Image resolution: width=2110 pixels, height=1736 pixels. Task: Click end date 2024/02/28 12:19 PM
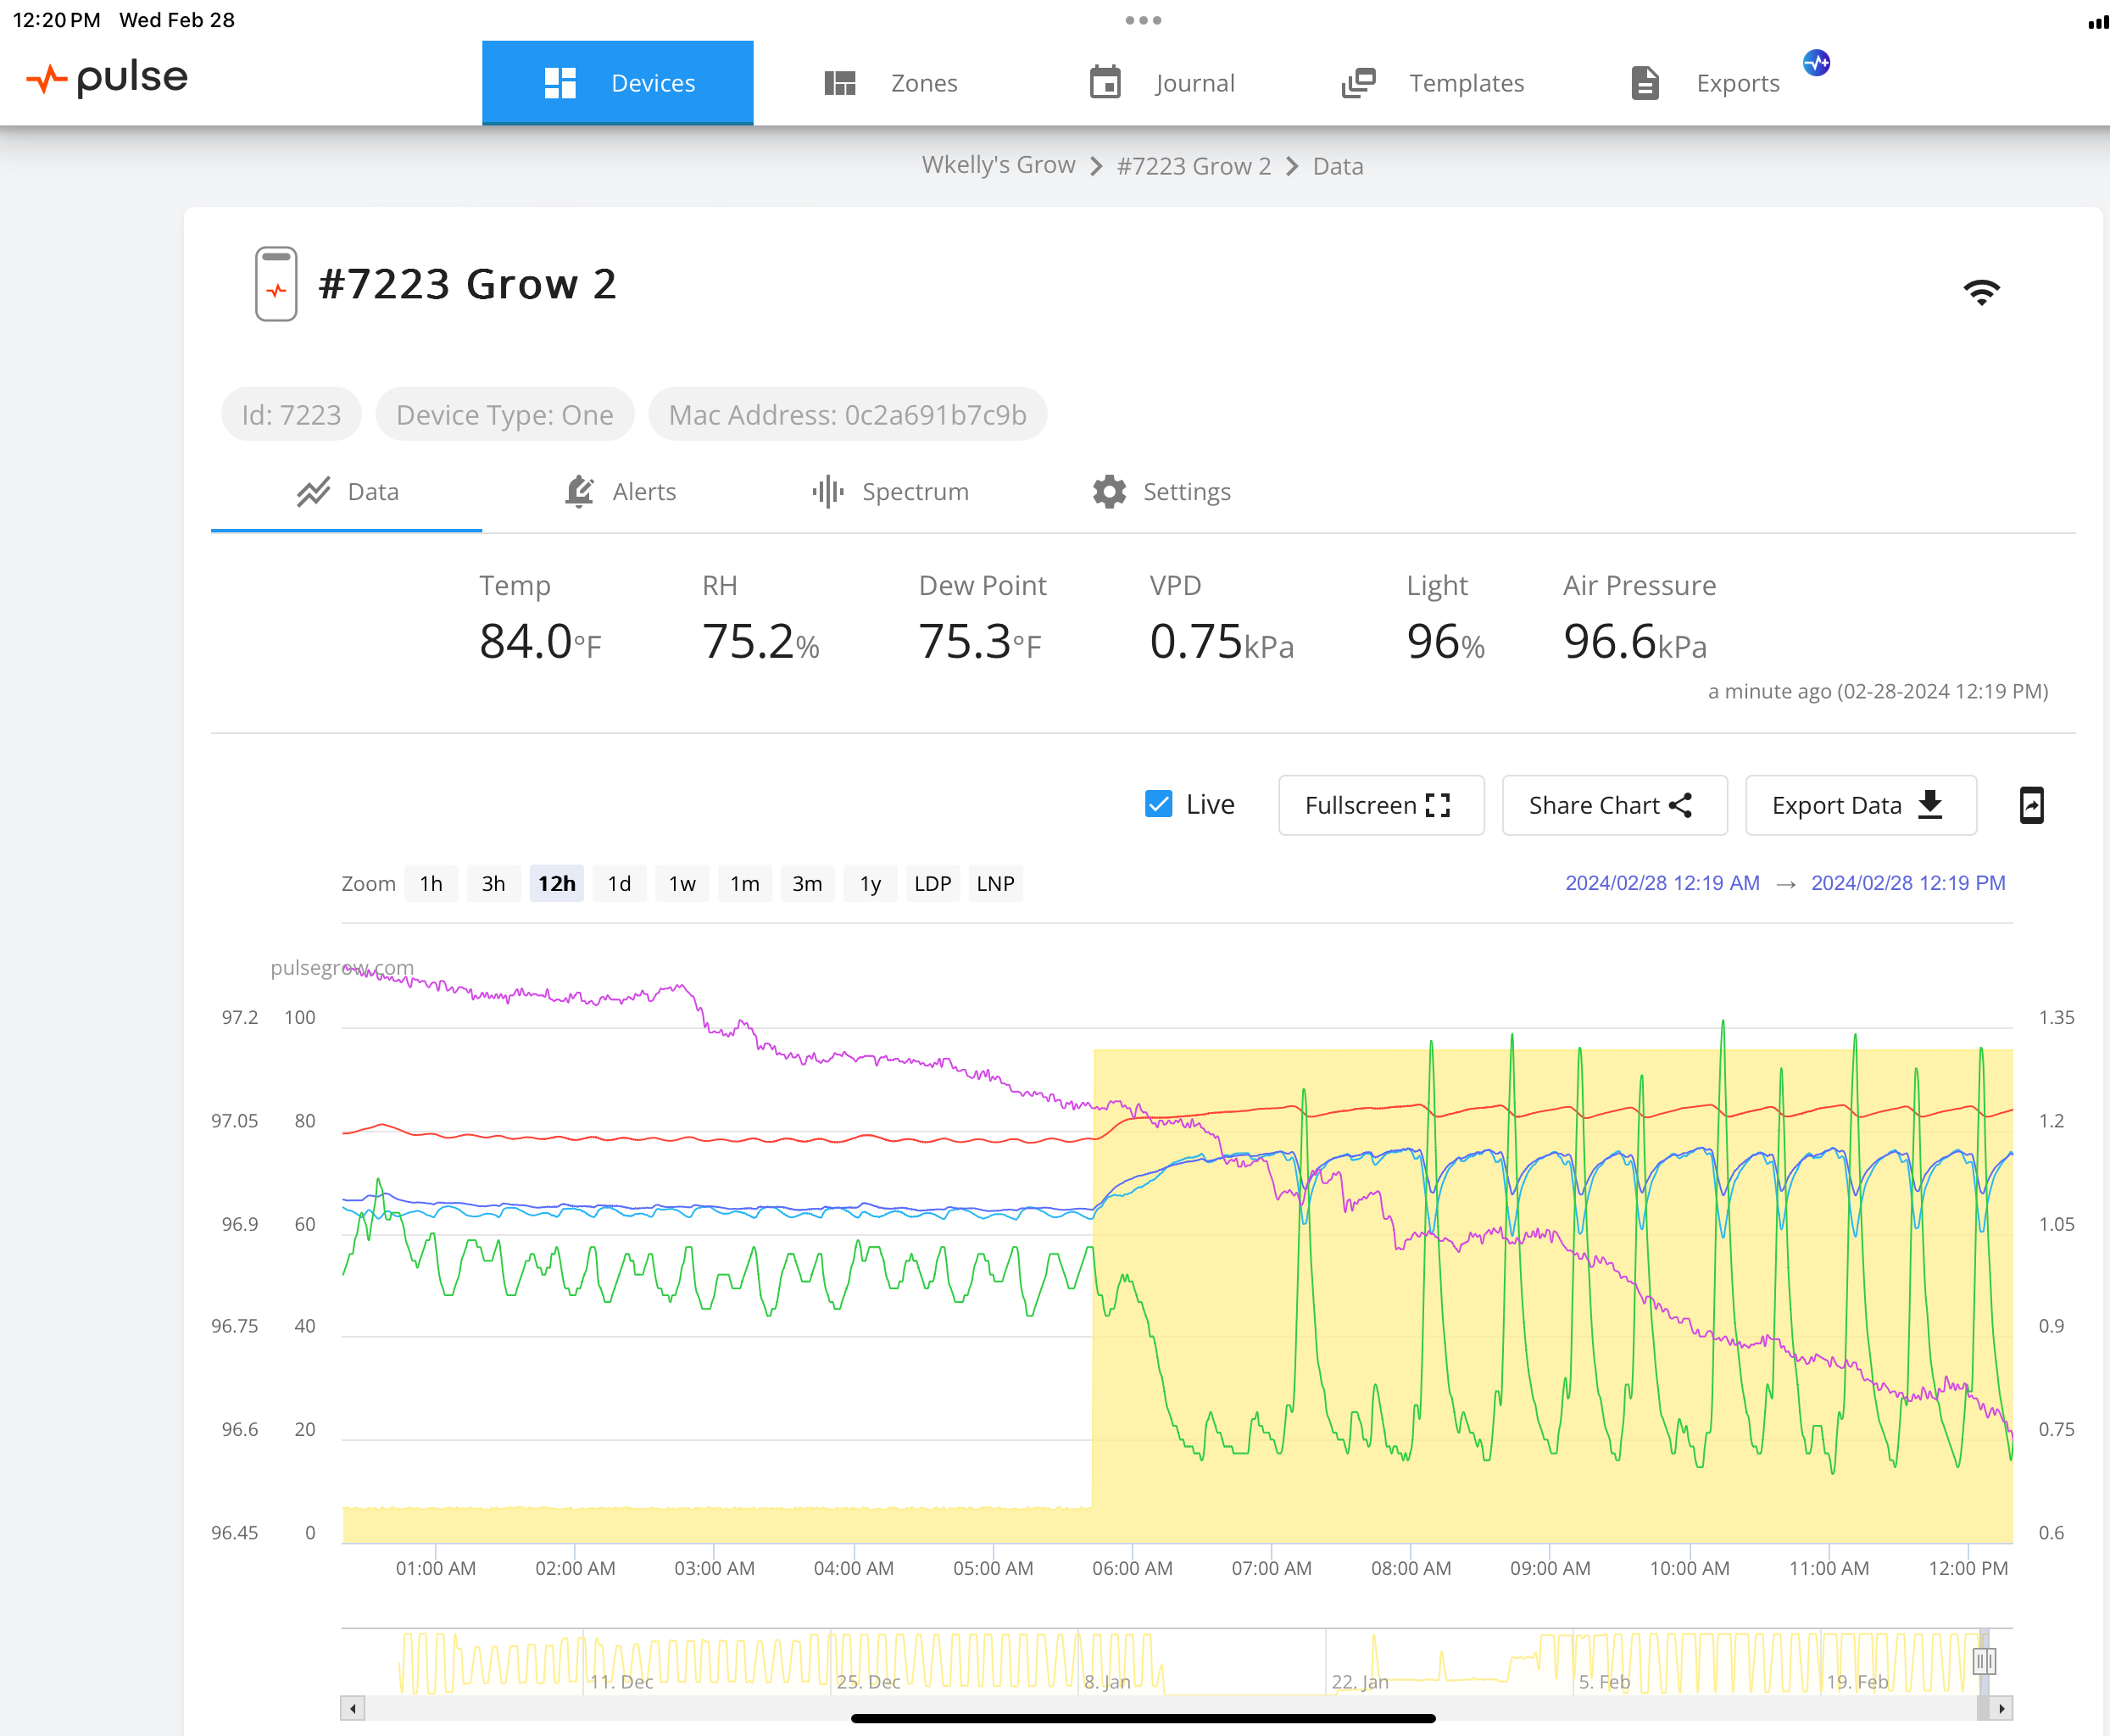tap(1908, 883)
